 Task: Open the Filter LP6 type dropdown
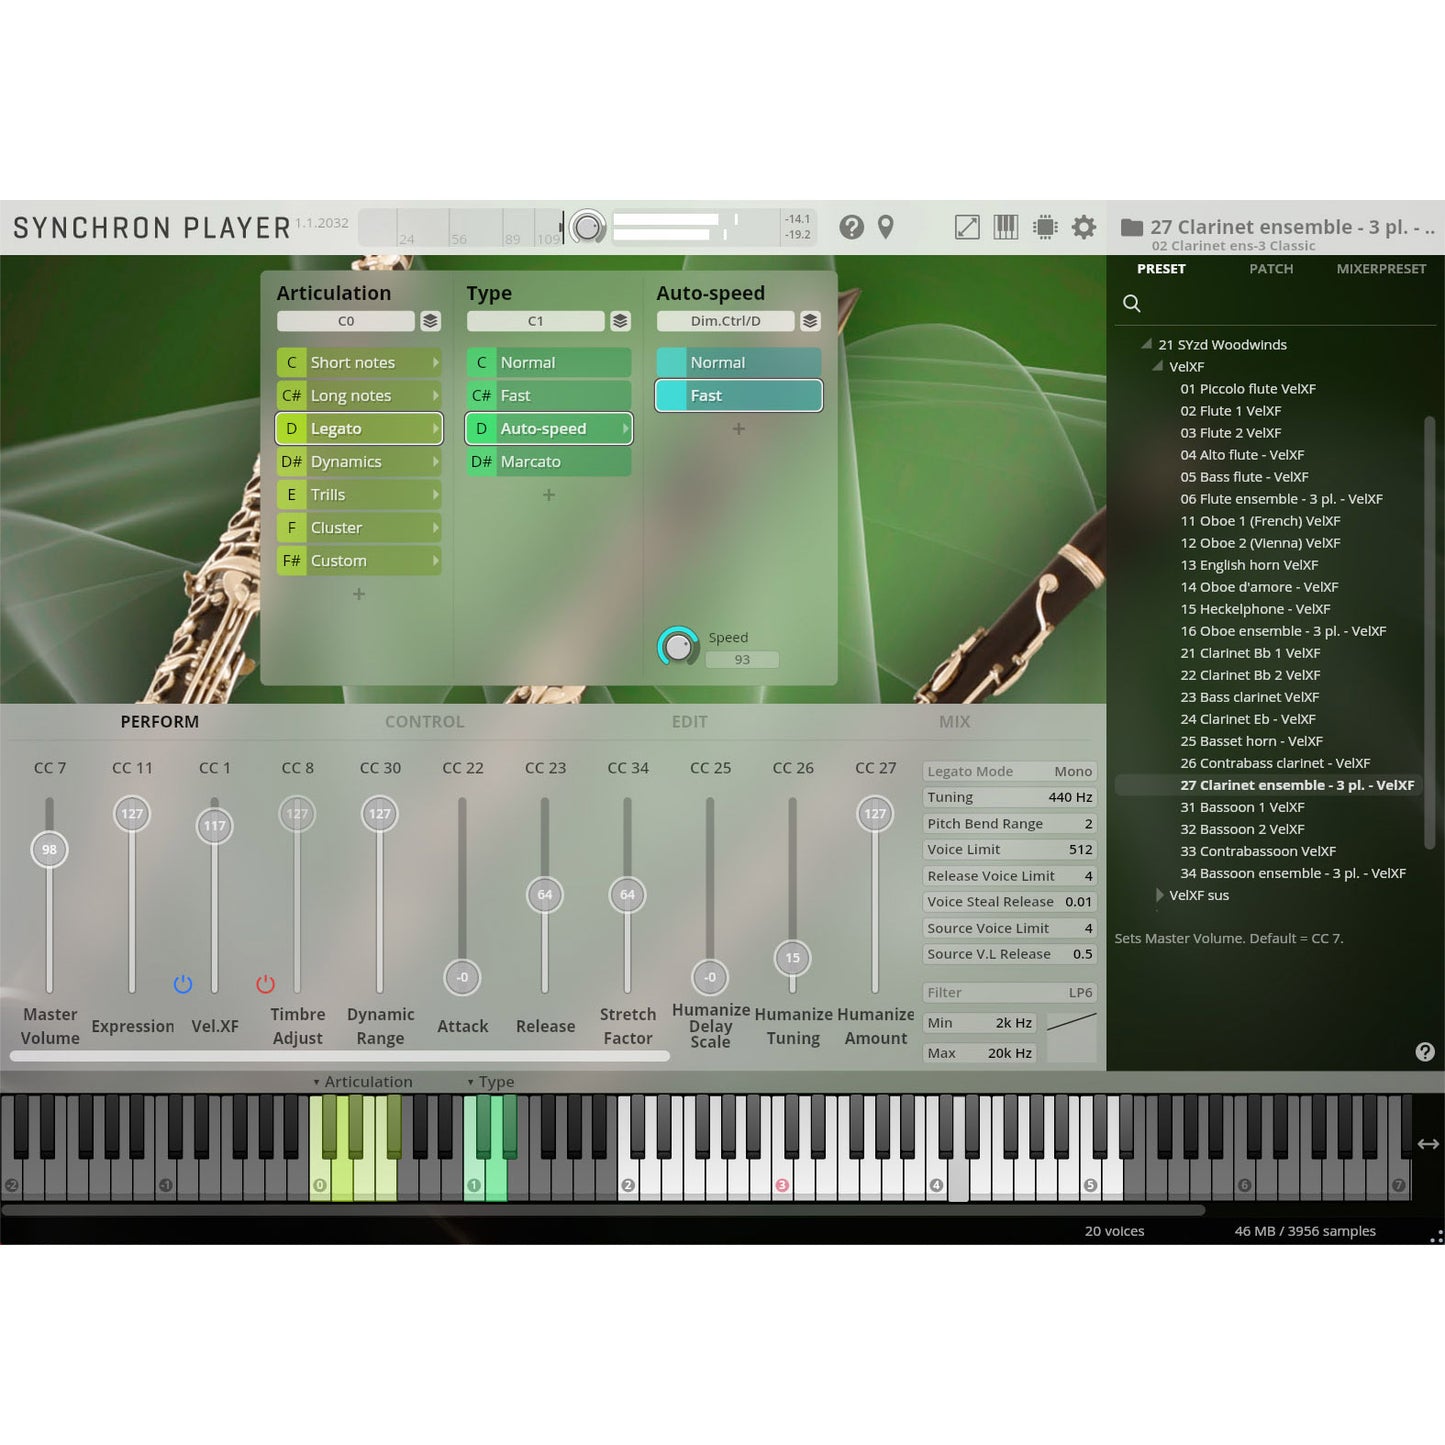(1009, 993)
